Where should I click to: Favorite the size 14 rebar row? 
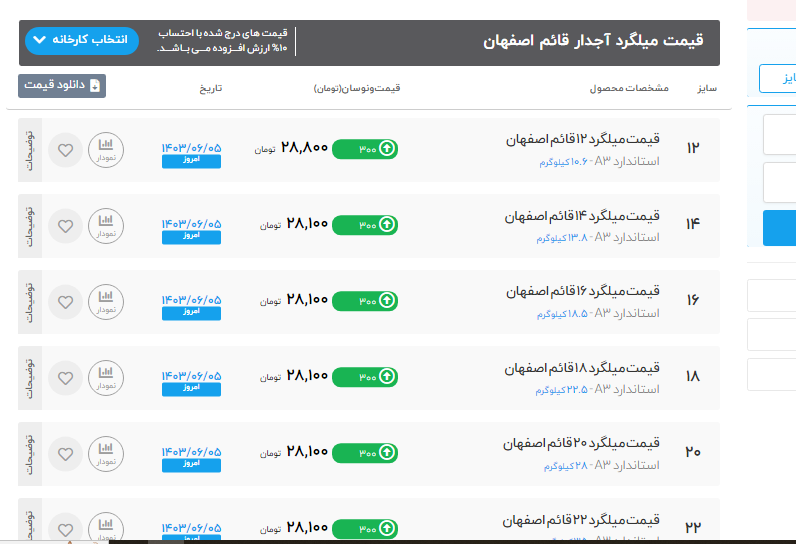(x=65, y=226)
